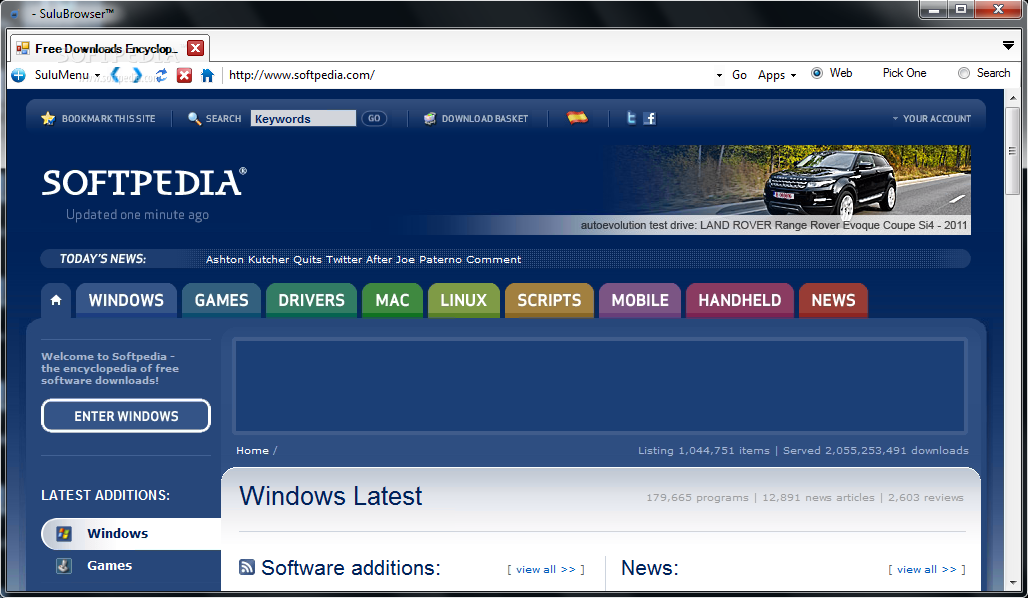Open the NEWS category tab
This screenshot has width=1028, height=598.
[833, 300]
